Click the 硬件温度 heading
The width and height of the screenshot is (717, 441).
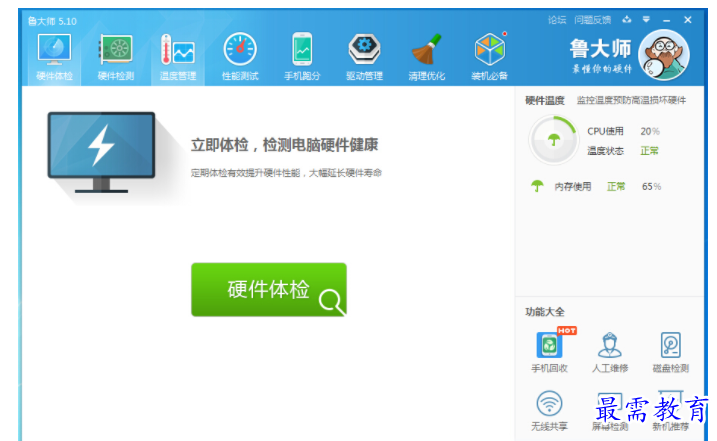[x=545, y=101]
